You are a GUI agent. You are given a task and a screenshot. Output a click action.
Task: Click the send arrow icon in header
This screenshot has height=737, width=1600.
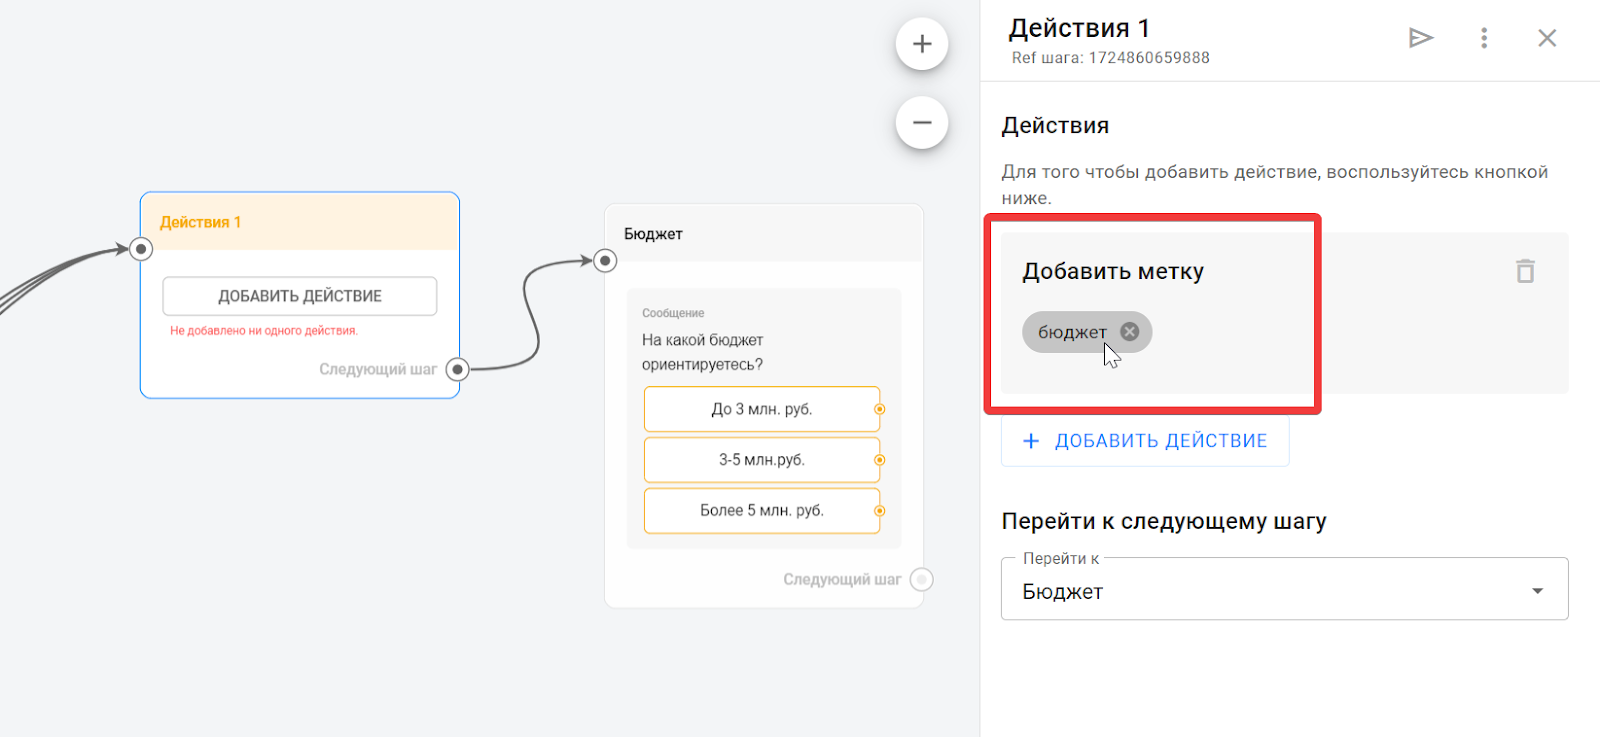click(1420, 38)
